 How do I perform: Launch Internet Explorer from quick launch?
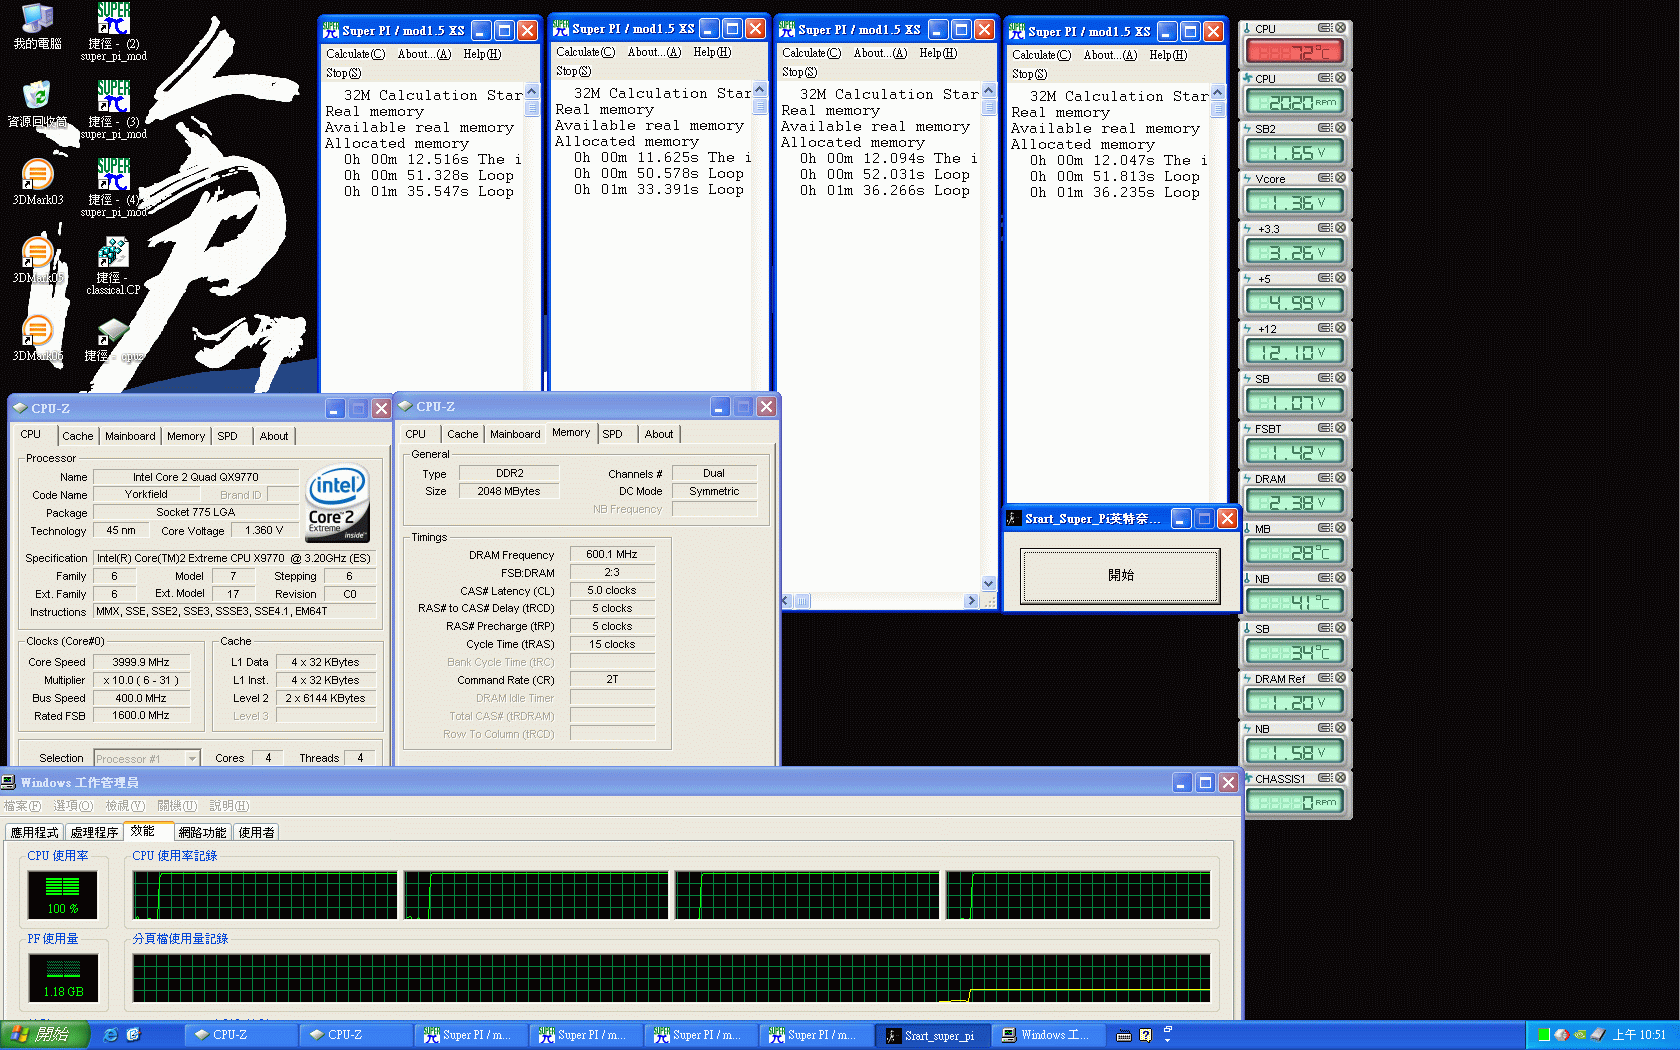click(x=110, y=1035)
